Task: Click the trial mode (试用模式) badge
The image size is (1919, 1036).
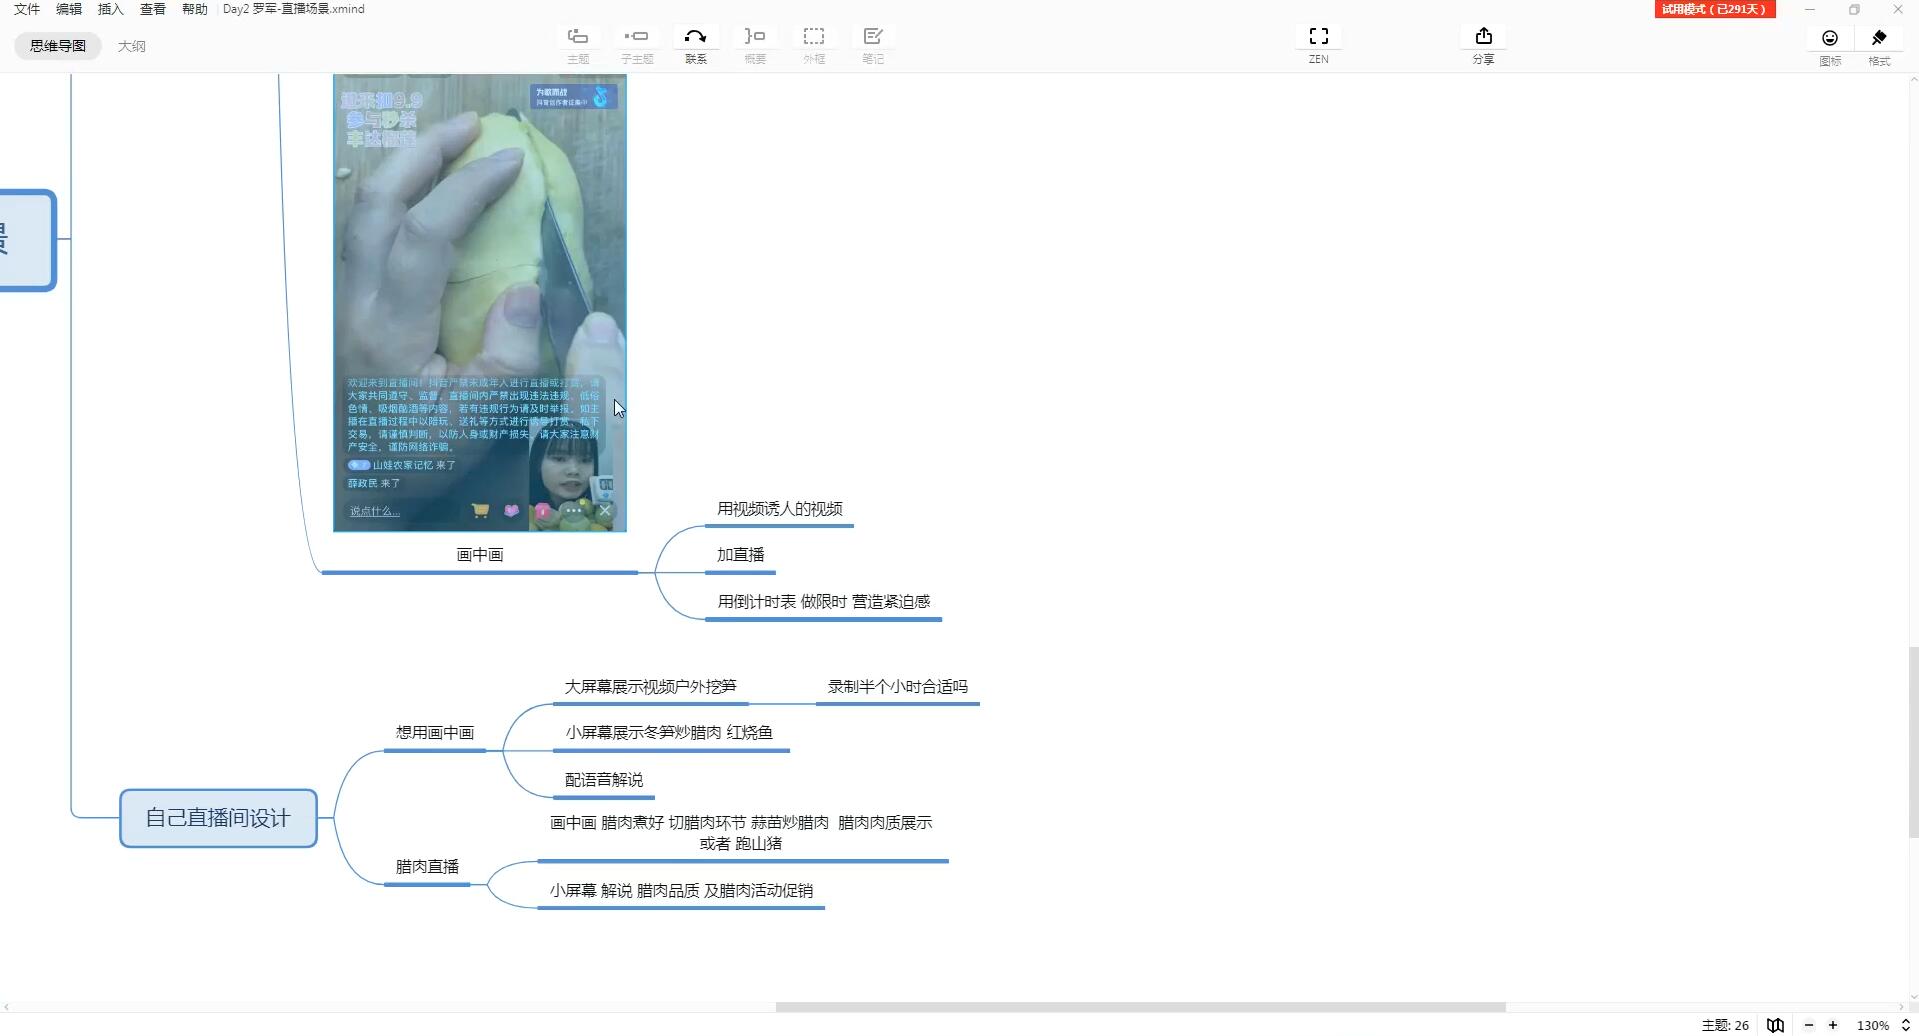Action: (x=1714, y=9)
